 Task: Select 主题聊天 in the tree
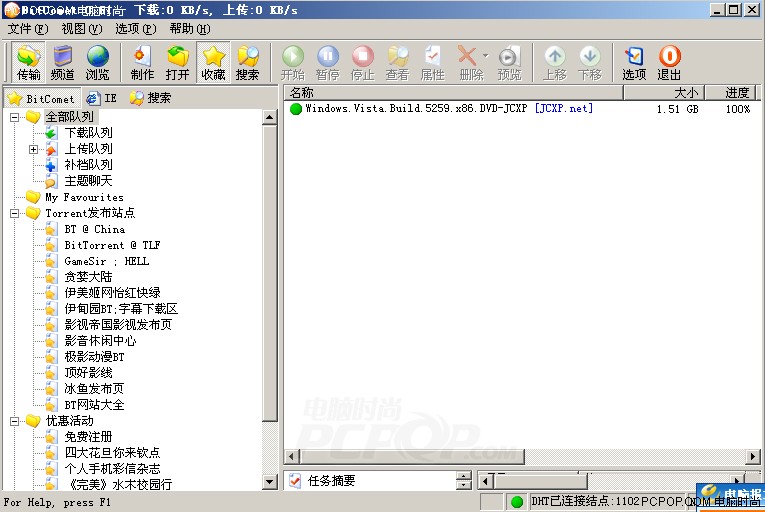coord(88,181)
